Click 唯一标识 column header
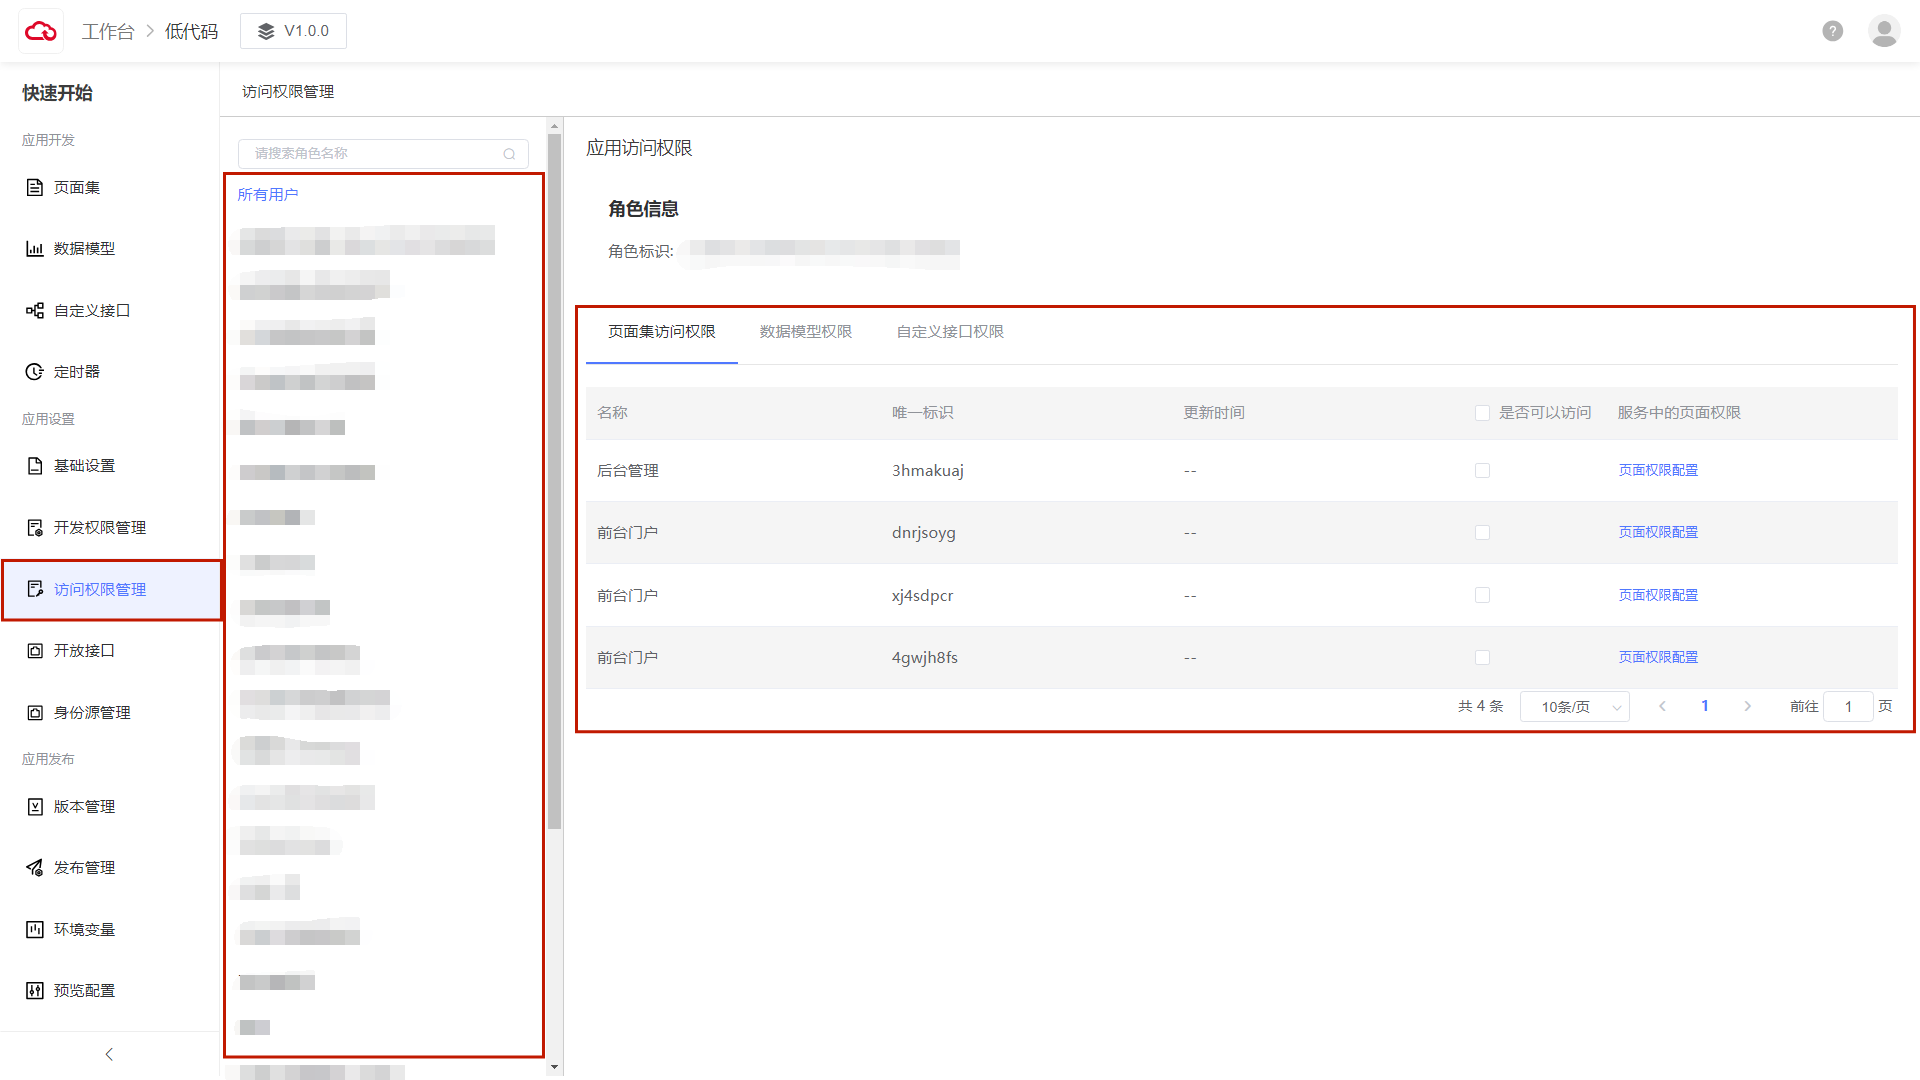The width and height of the screenshot is (1920, 1080). tap(922, 413)
